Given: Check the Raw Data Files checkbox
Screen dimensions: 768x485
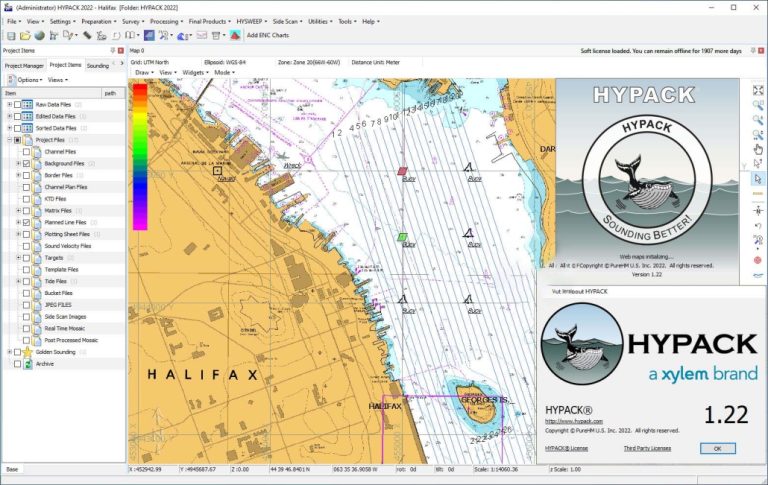Looking at the screenshot, I should pyautogui.click(x=17, y=104).
